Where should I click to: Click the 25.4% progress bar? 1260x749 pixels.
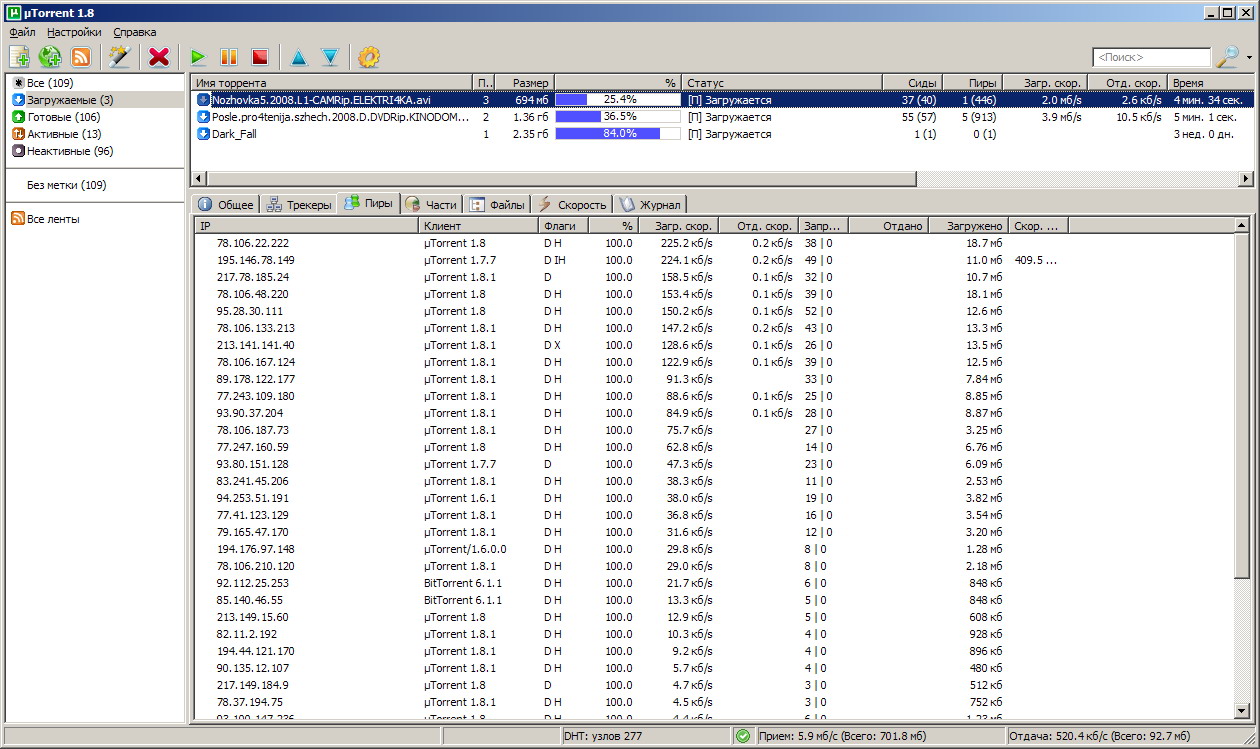[x=617, y=100]
